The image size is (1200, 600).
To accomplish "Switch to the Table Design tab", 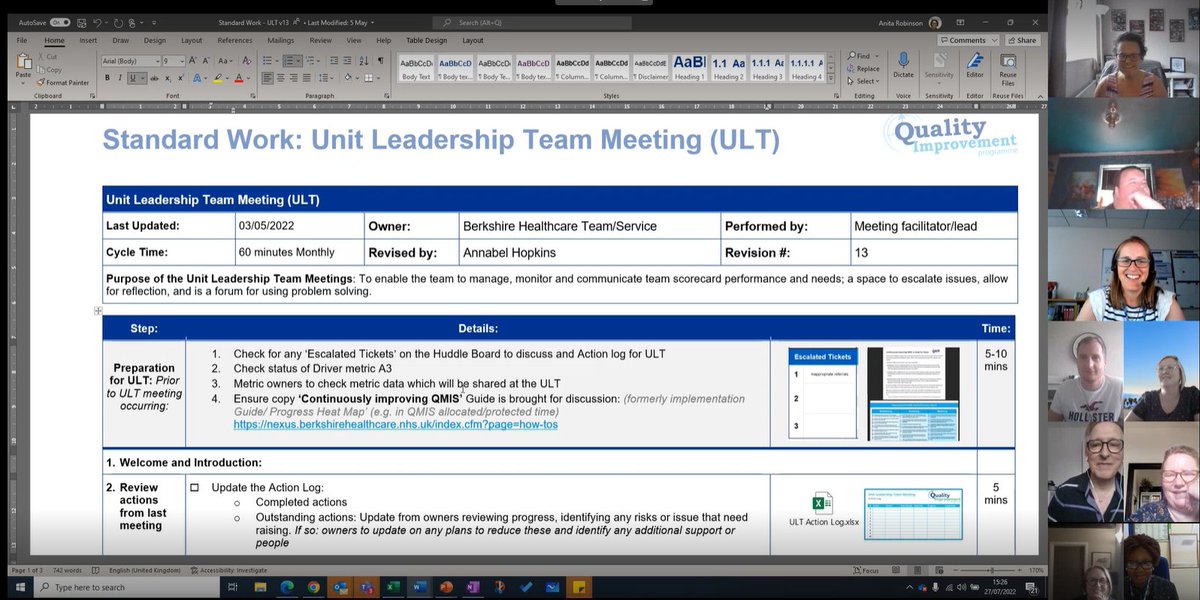I will (425, 41).
